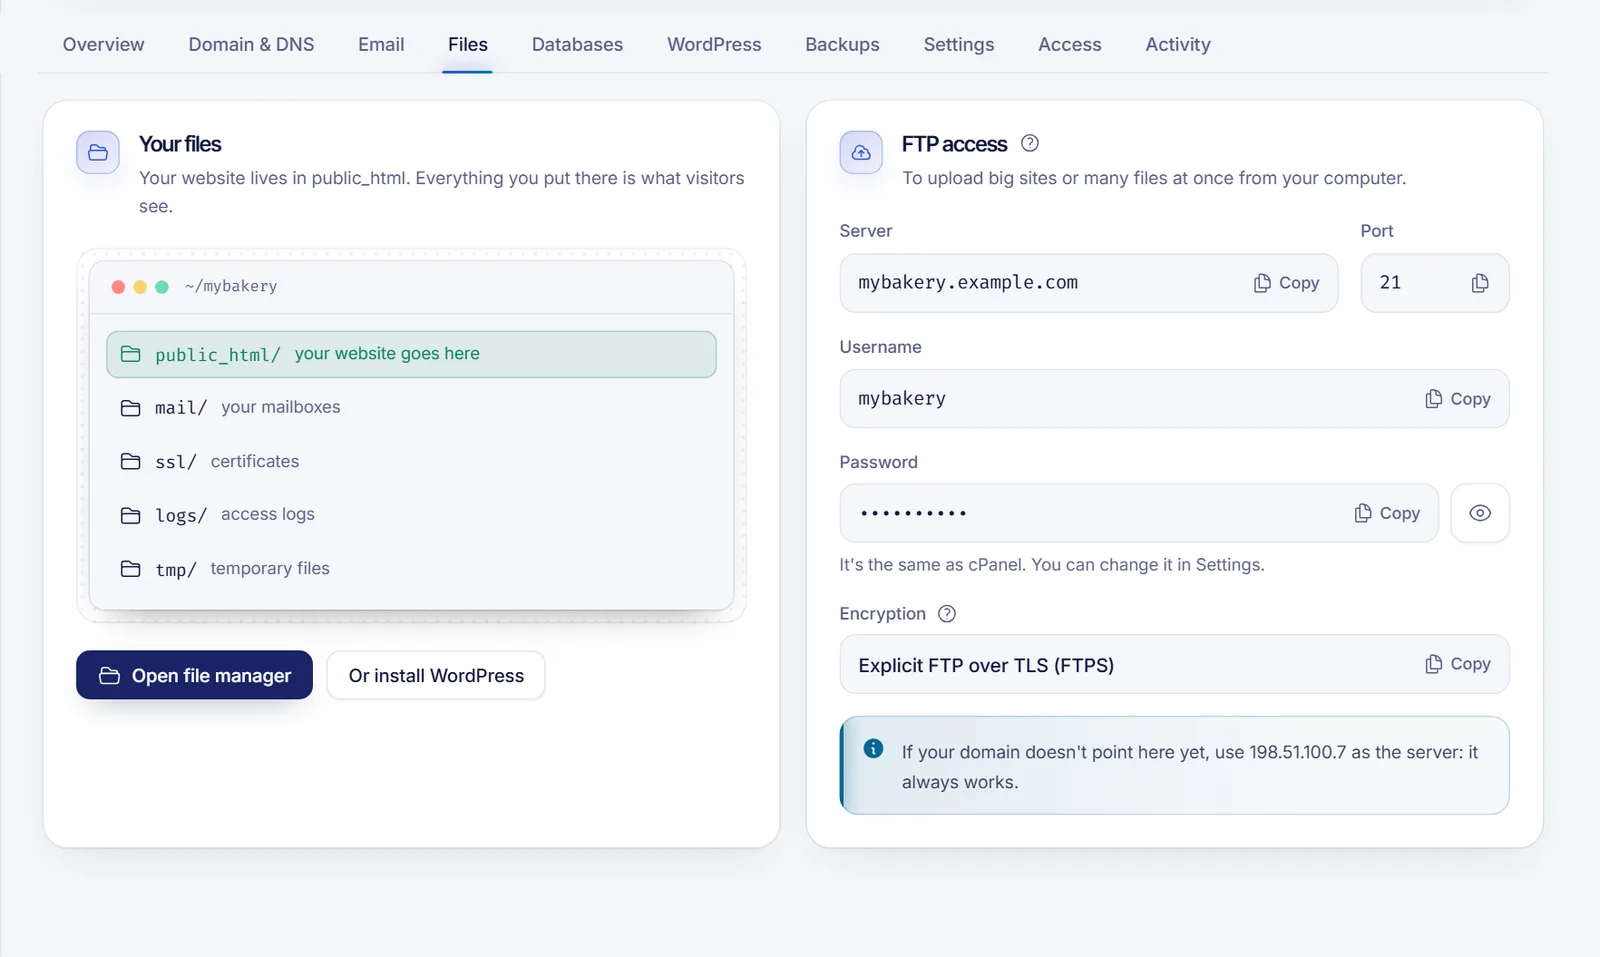Select the tmp/ temporary files row
This screenshot has height=957, width=1600.
(x=411, y=569)
